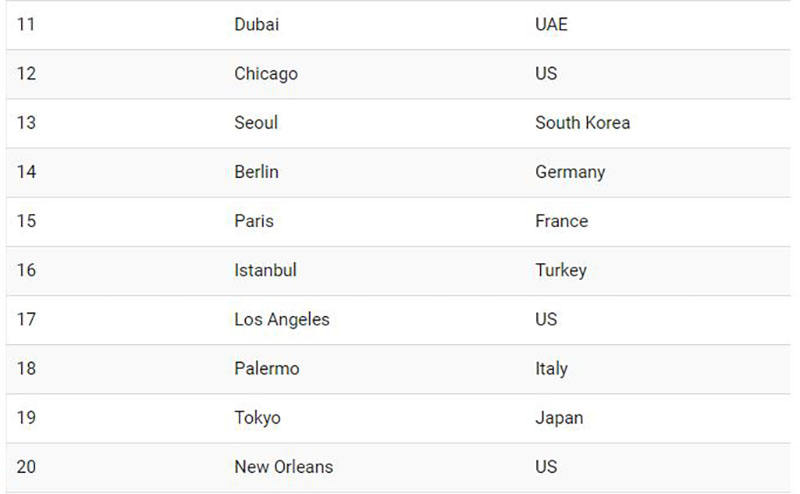The height and width of the screenshot is (494, 800).
Task: Select the Istanbul city cell
Action: 265,270
